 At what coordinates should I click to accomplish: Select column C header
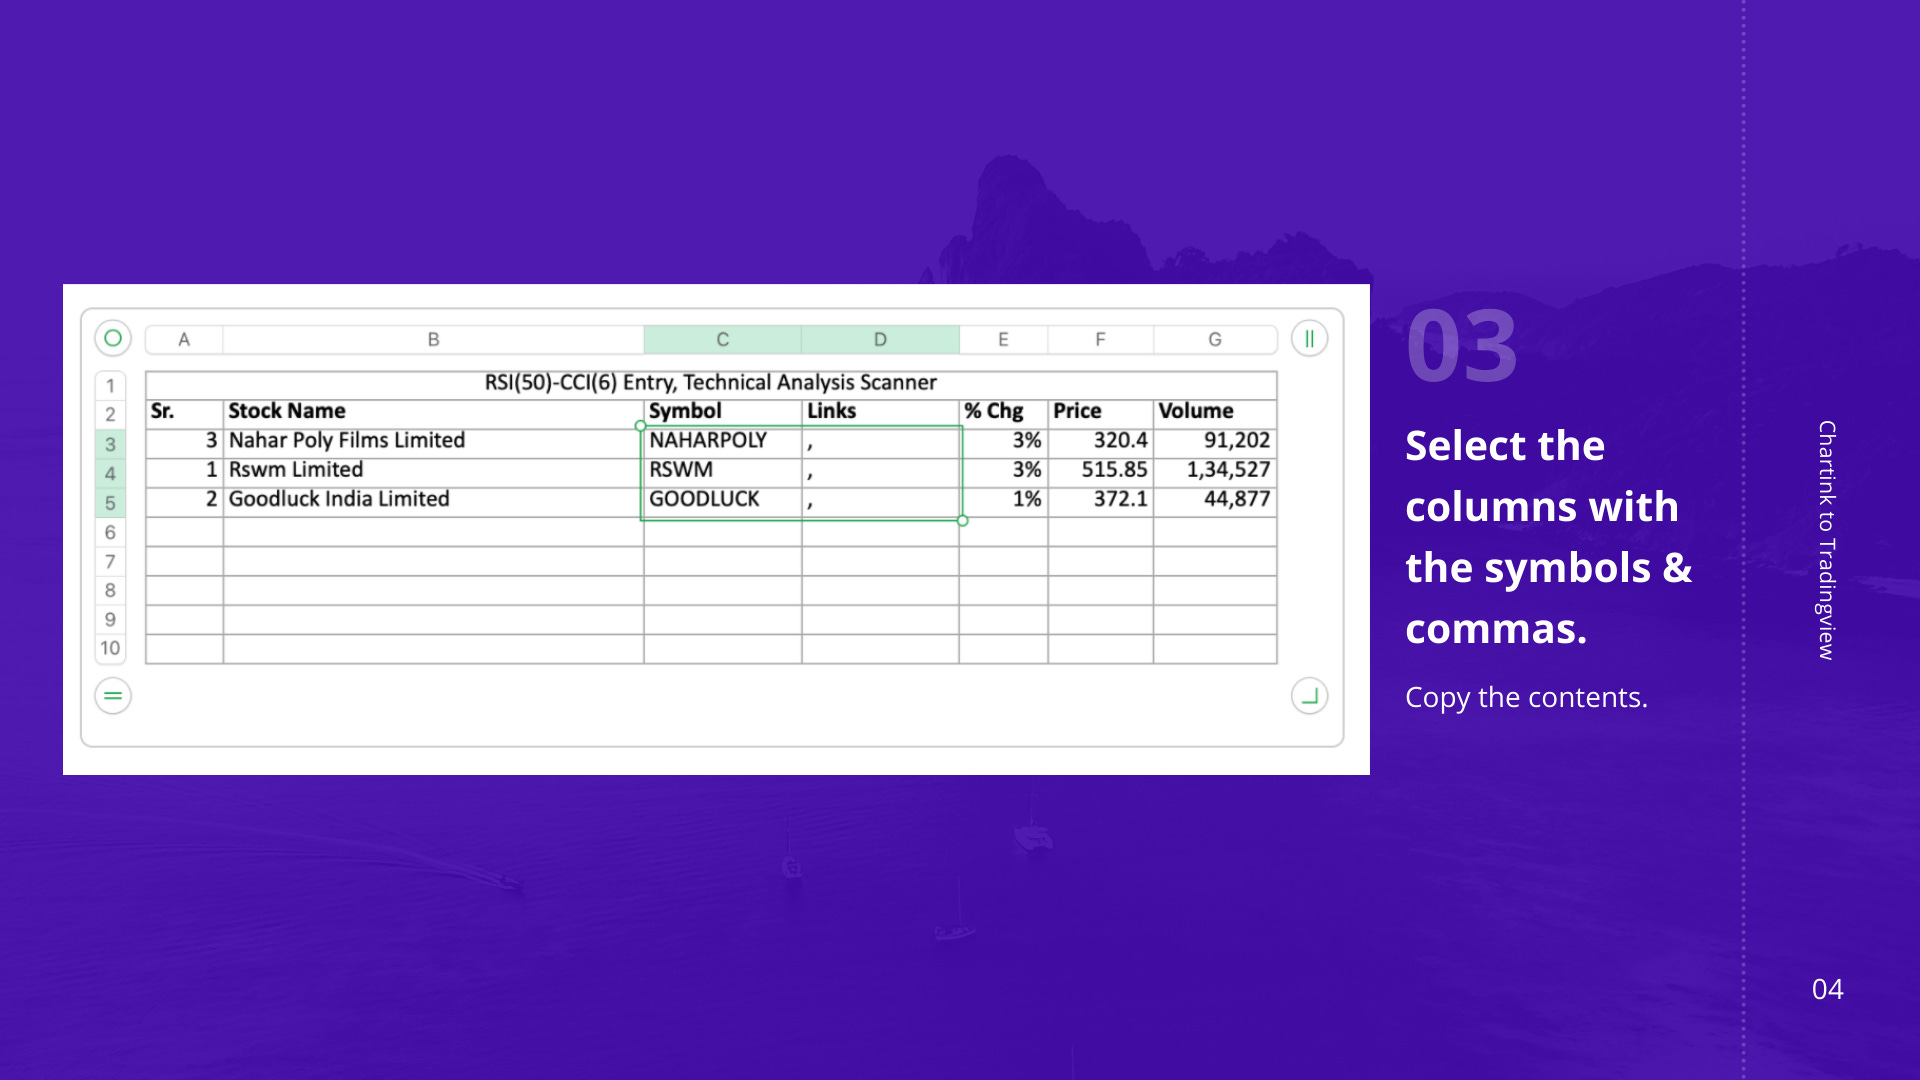coord(722,340)
